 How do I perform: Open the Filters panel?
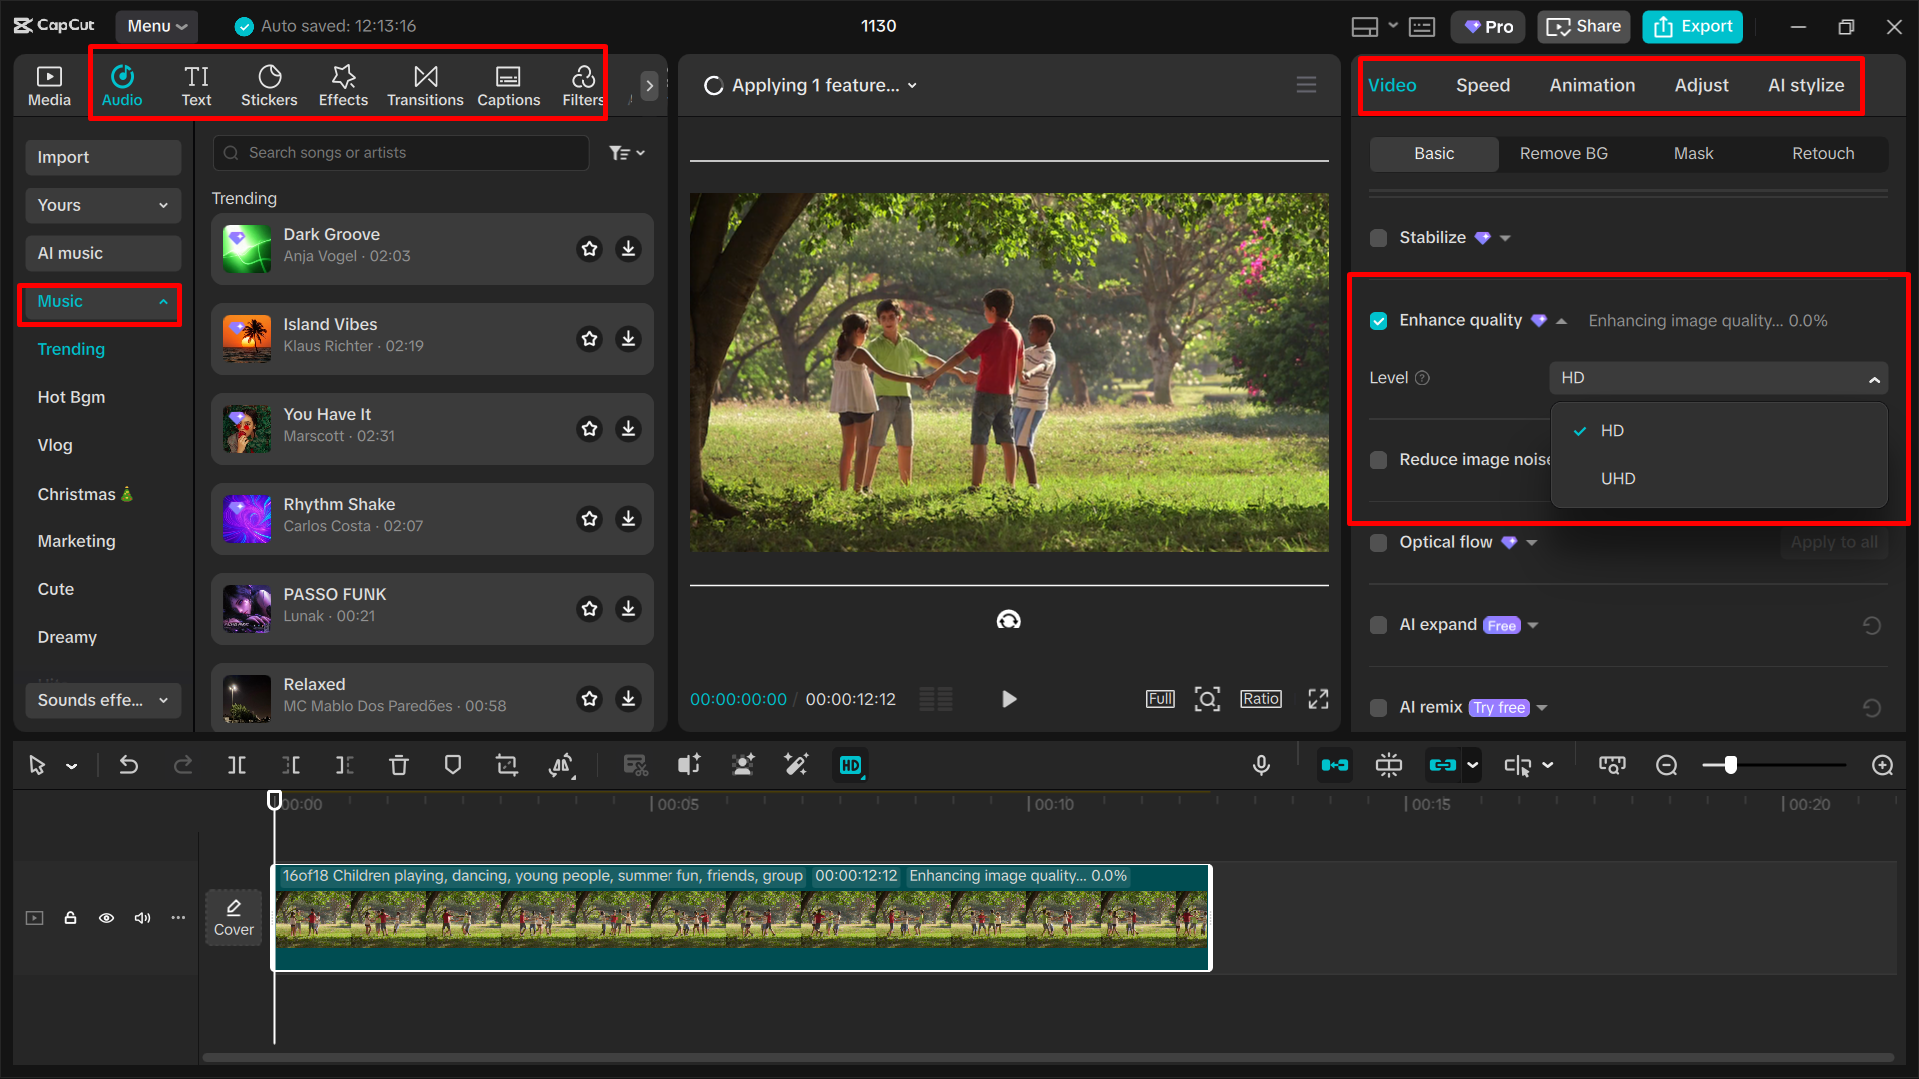[x=582, y=84]
